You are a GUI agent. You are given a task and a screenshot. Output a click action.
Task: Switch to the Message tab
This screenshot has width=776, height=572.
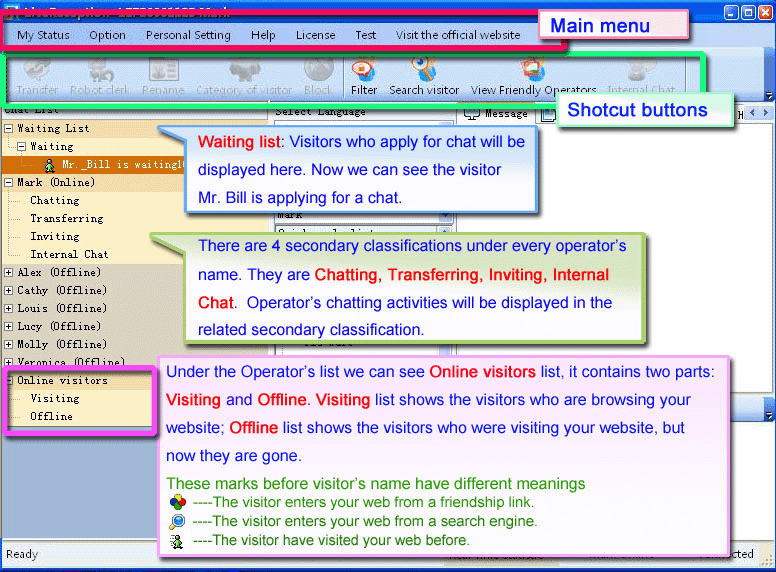(x=496, y=114)
